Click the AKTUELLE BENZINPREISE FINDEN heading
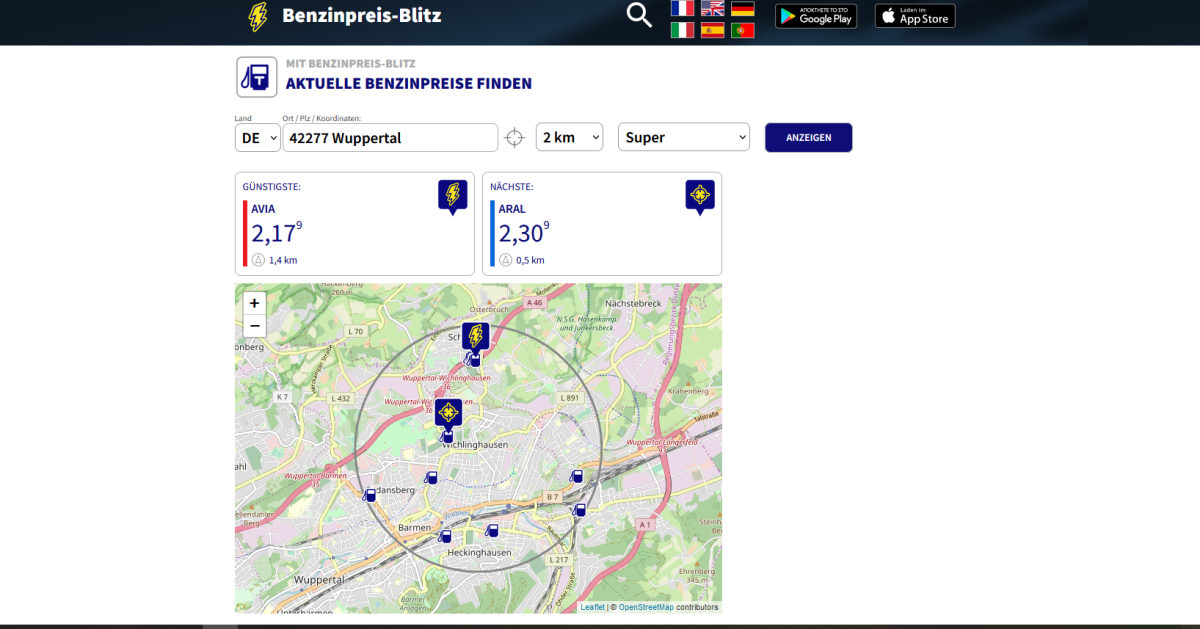 409,84
